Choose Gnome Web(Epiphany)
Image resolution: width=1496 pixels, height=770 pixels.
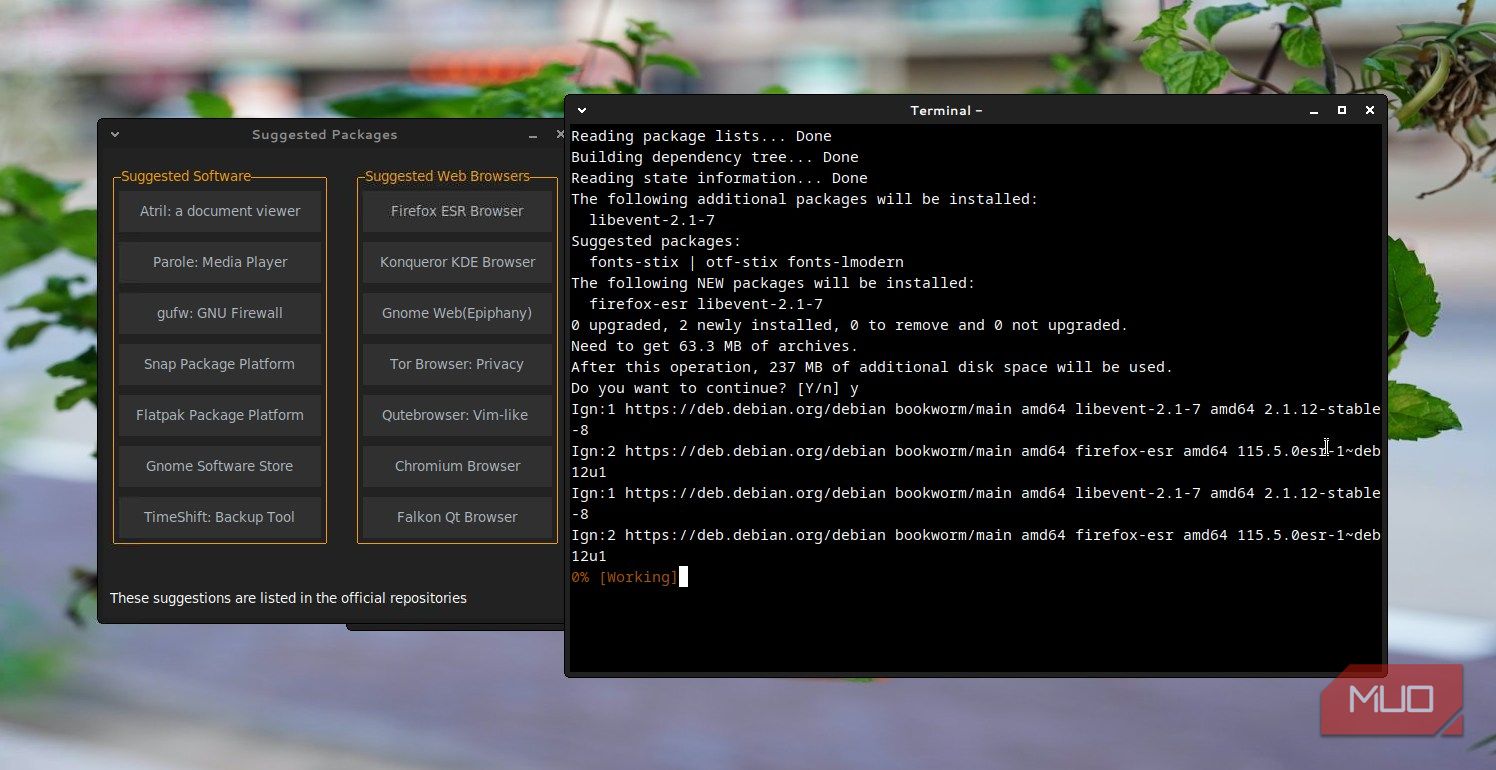[x=457, y=313]
